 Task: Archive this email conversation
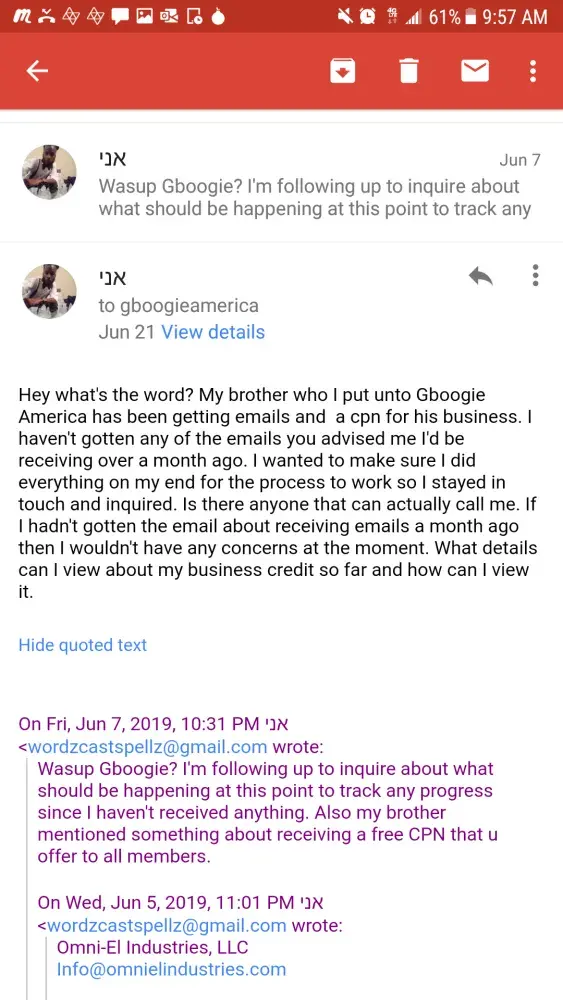click(x=342, y=71)
